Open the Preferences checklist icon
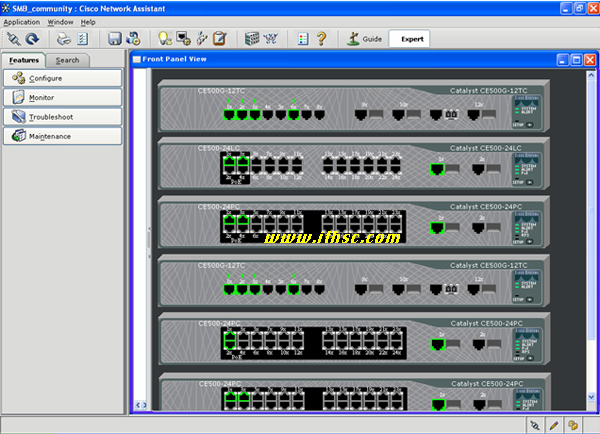Screen dimensions: 600x434 pos(83,39)
